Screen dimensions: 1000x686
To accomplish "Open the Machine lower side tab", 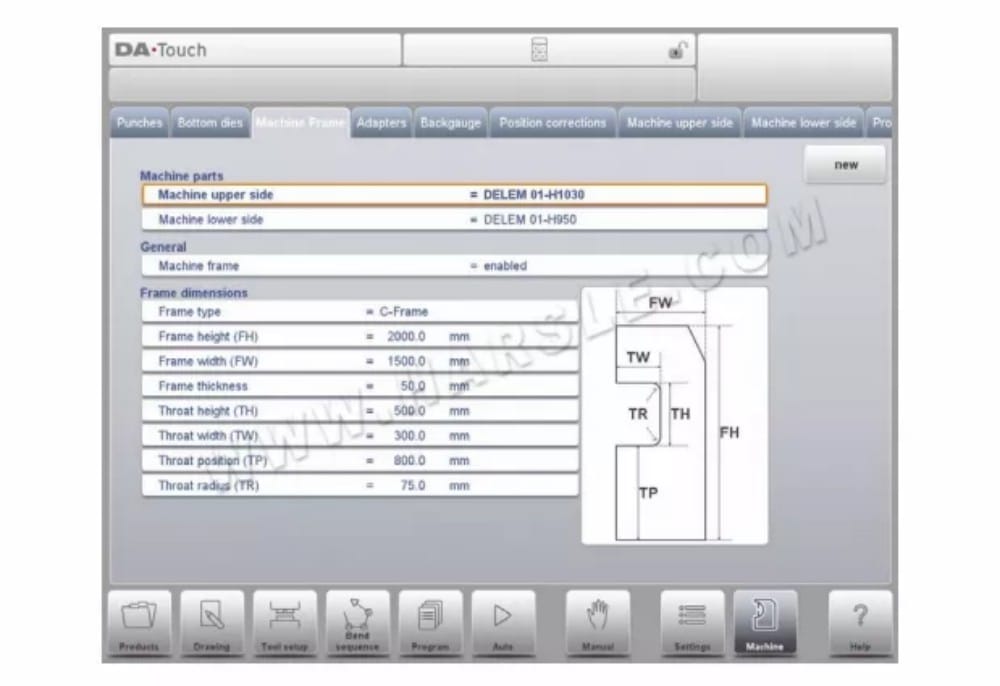I will click(803, 123).
